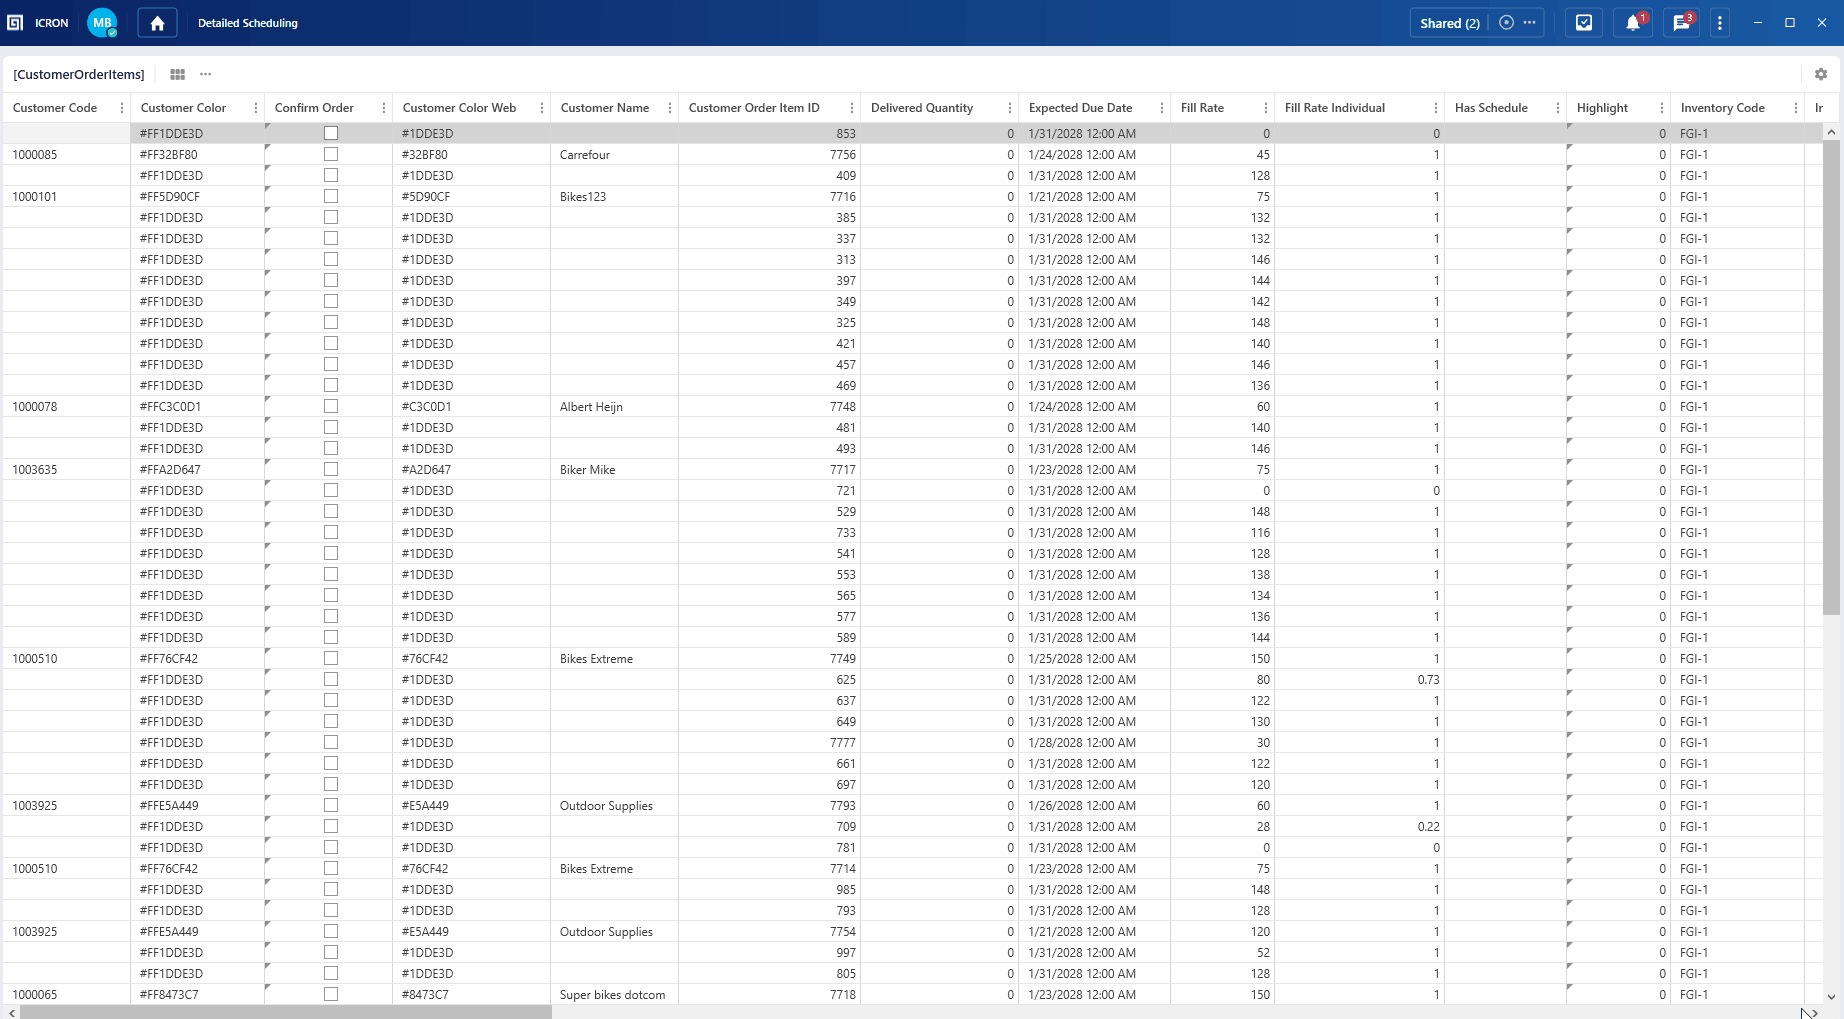The image size is (1844, 1019).
Task: Sort by the Fill Rate Individual header
Action: 1335,108
